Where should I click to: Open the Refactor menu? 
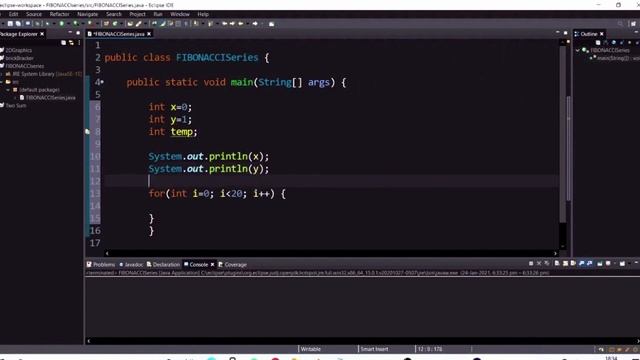(x=60, y=14)
